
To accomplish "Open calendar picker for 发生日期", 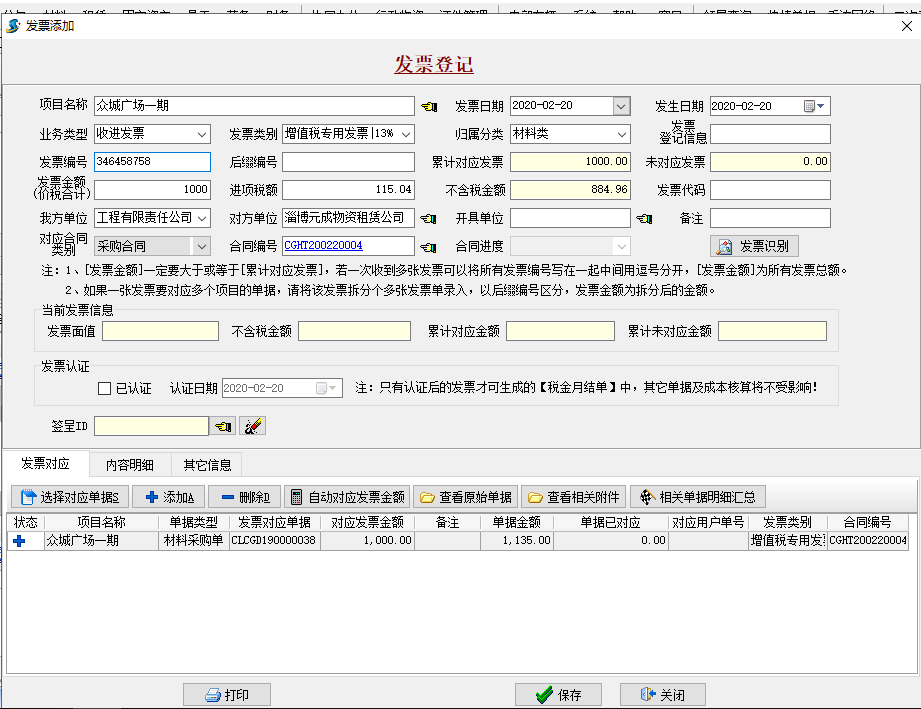I will (814, 106).
